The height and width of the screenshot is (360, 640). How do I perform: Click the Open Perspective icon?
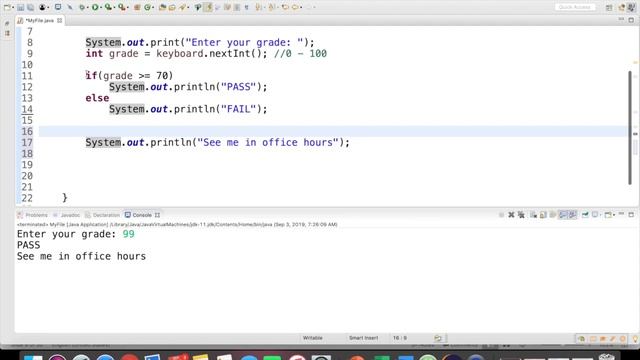click(x=609, y=7)
